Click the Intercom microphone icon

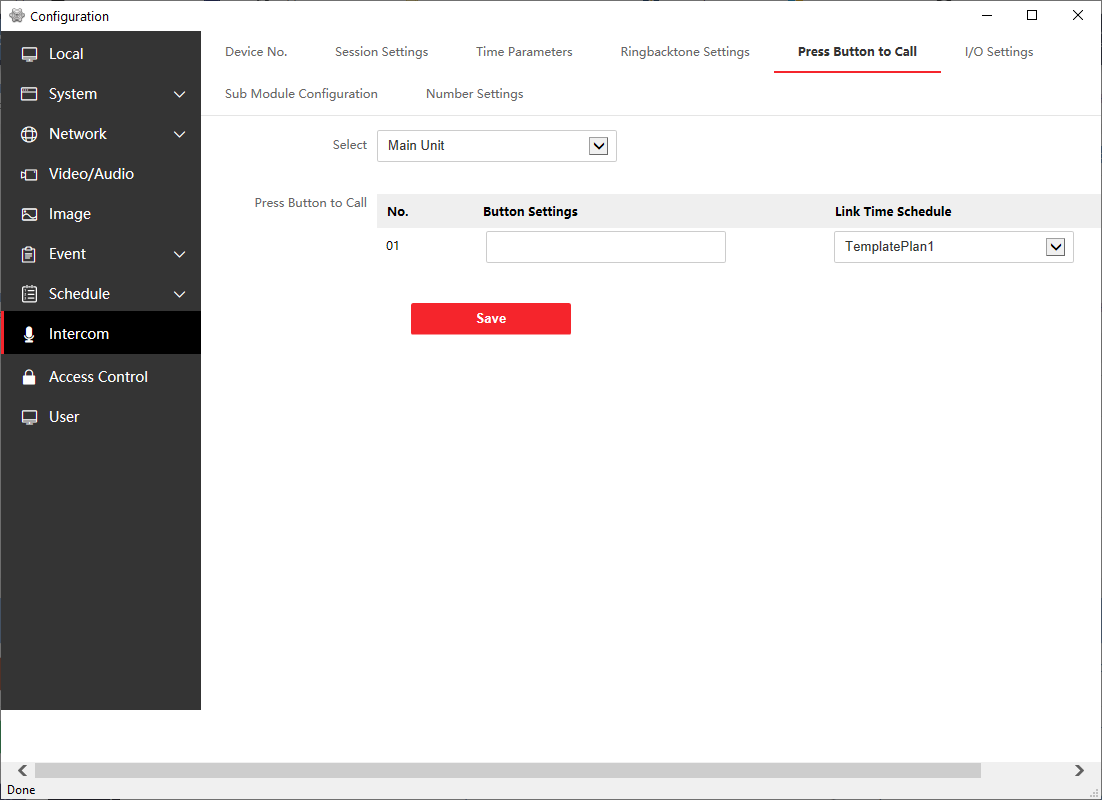pyautogui.click(x=29, y=334)
